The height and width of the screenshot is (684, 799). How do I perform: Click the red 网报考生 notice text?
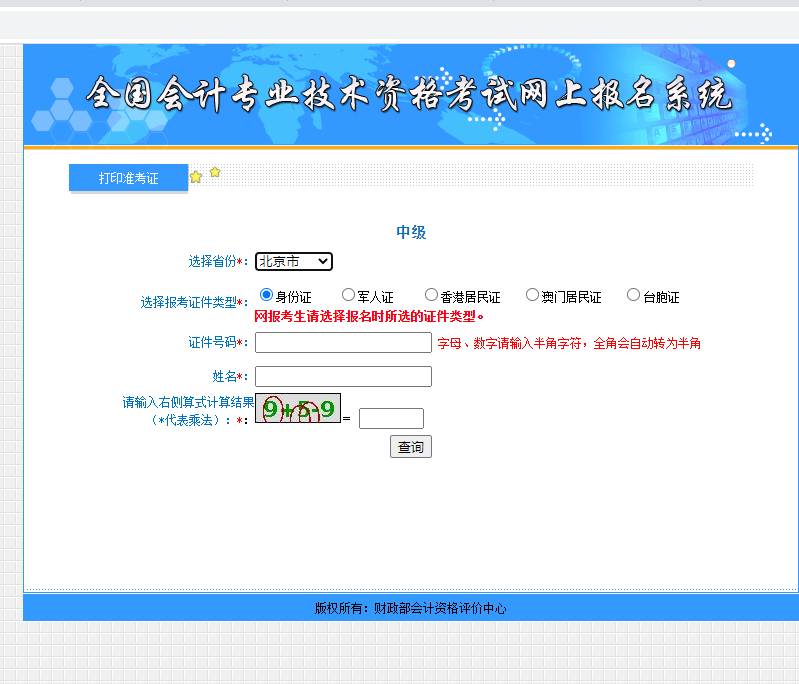(x=369, y=317)
